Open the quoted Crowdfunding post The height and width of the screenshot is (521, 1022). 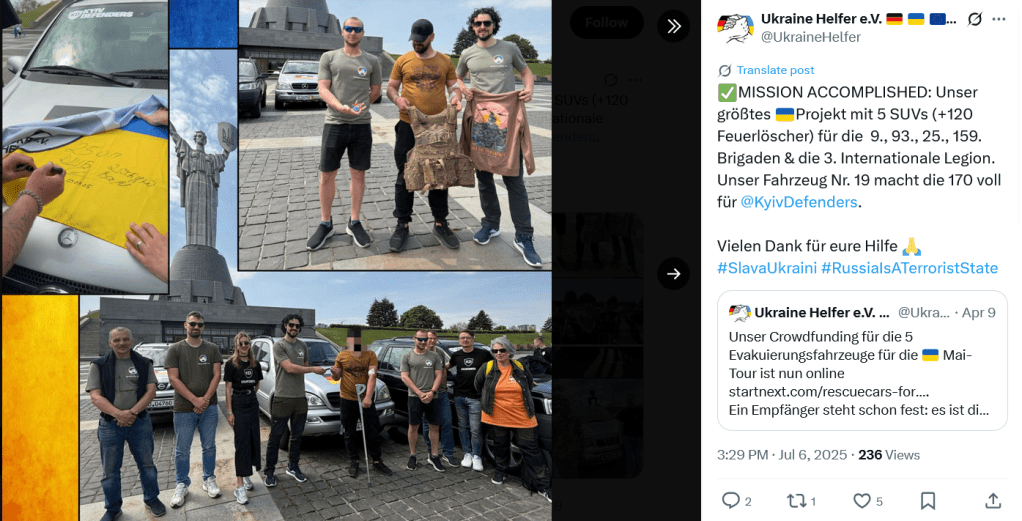862,361
